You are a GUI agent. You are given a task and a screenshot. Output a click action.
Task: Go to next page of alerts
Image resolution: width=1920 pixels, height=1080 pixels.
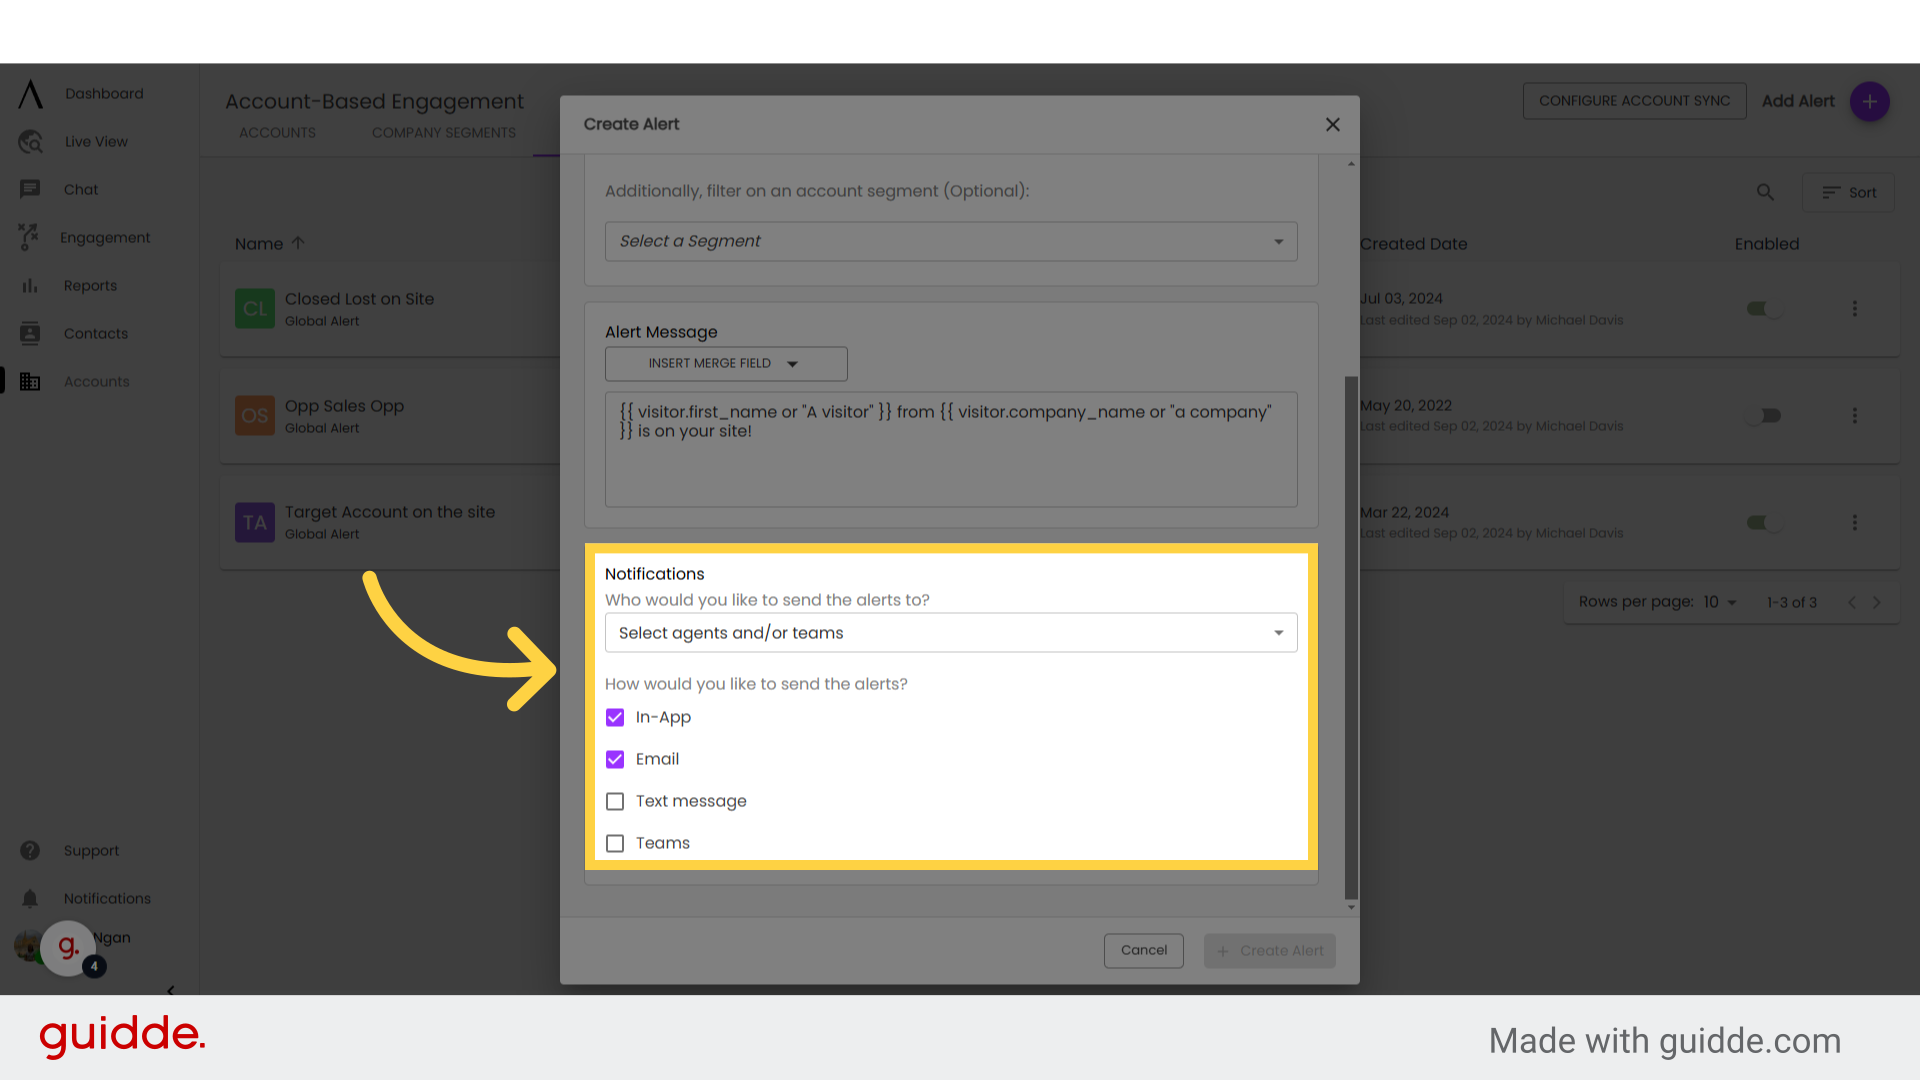point(1877,602)
